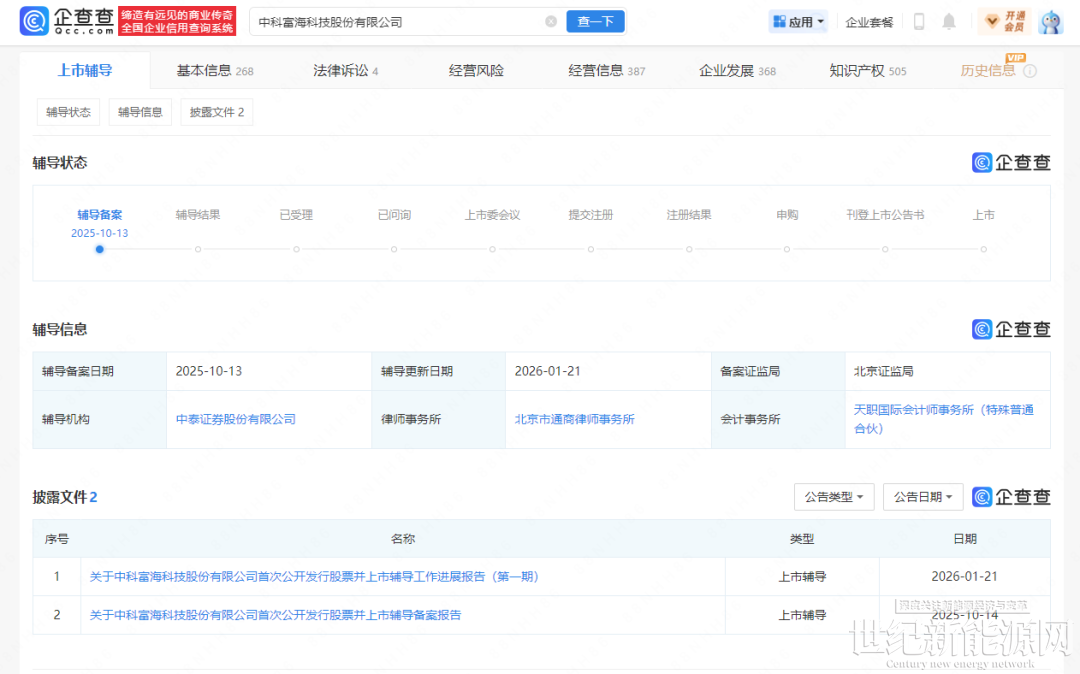Clear the search box with the X icon
Screen dimensions: 1080x674
click(551, 21)
